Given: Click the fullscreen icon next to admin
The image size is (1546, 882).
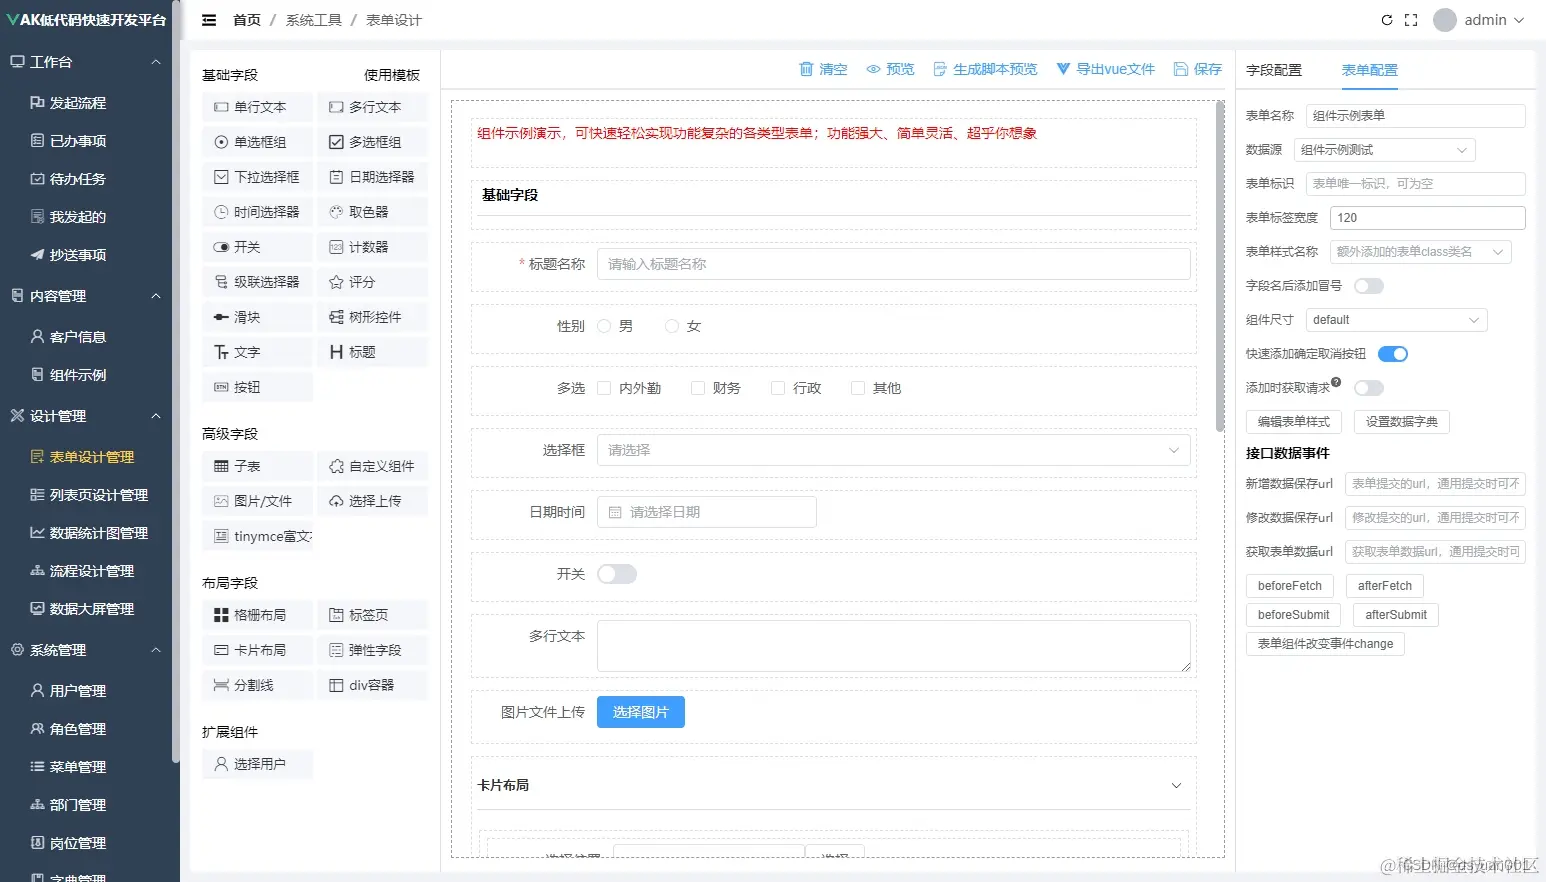Looking at the screenshot, I should point(1412,19).
